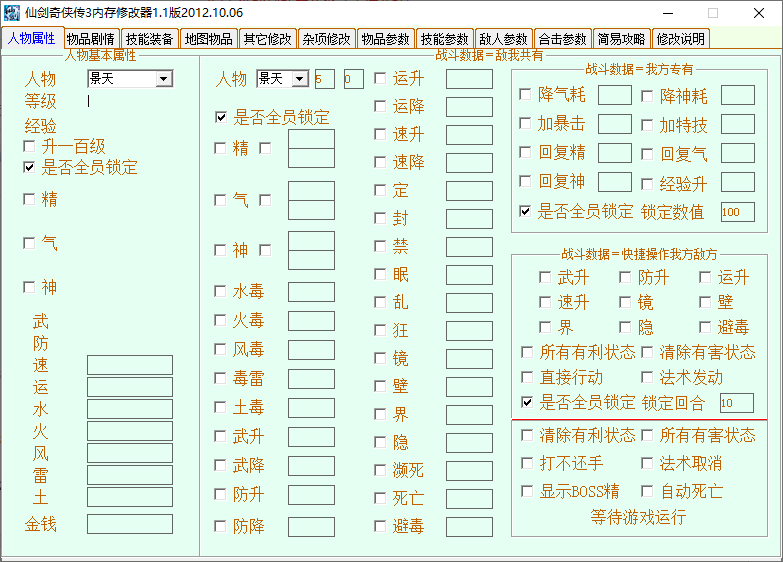Enable the 运降 checkbox
The width and height of the screenshot is (783, 562).
click(x=380, y=106)
